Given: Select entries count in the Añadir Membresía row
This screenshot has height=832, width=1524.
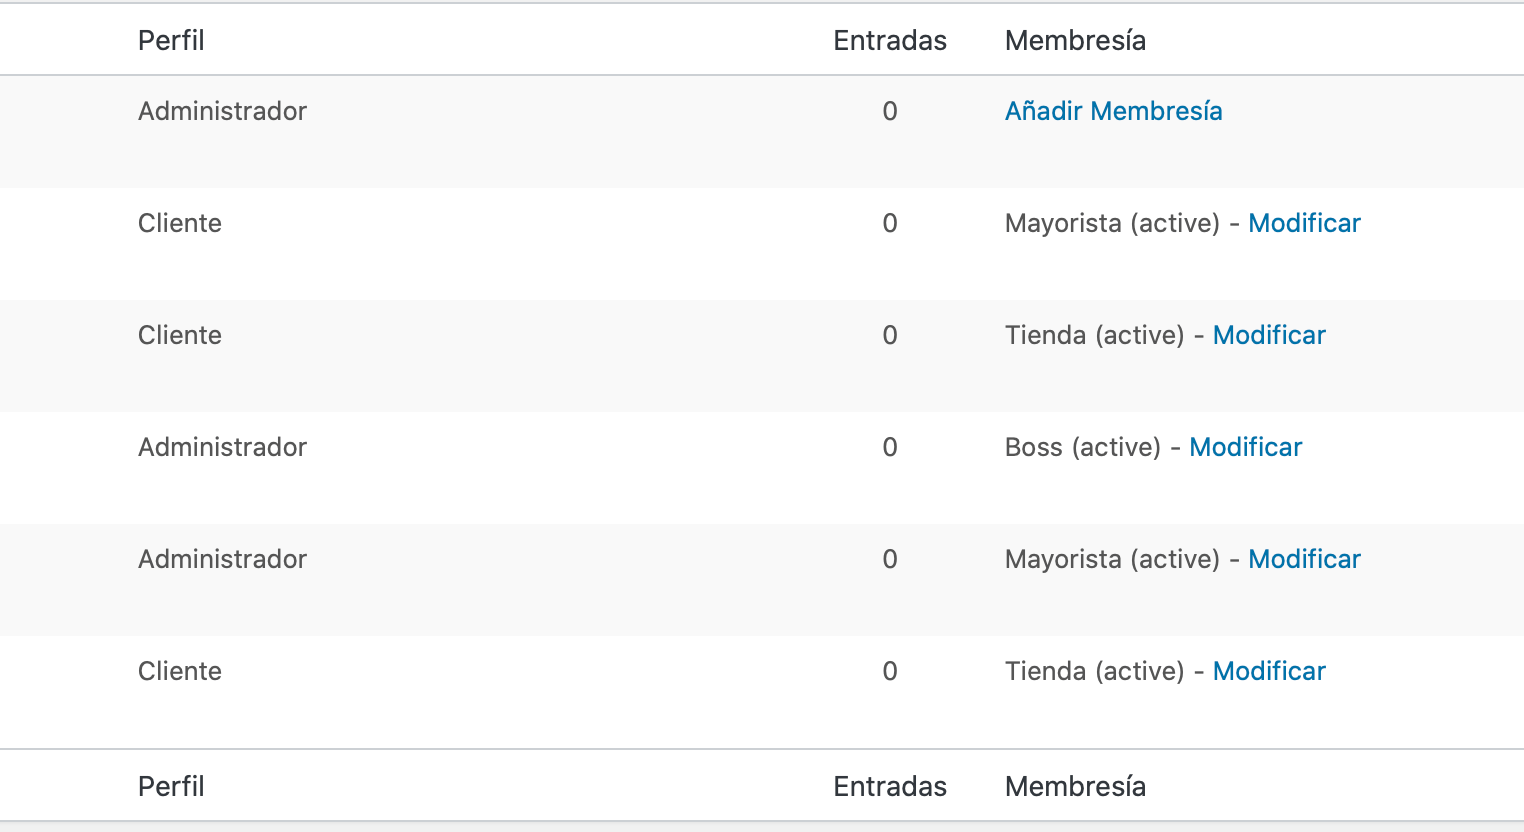Looking at the screenshot, I should [890, 111].
